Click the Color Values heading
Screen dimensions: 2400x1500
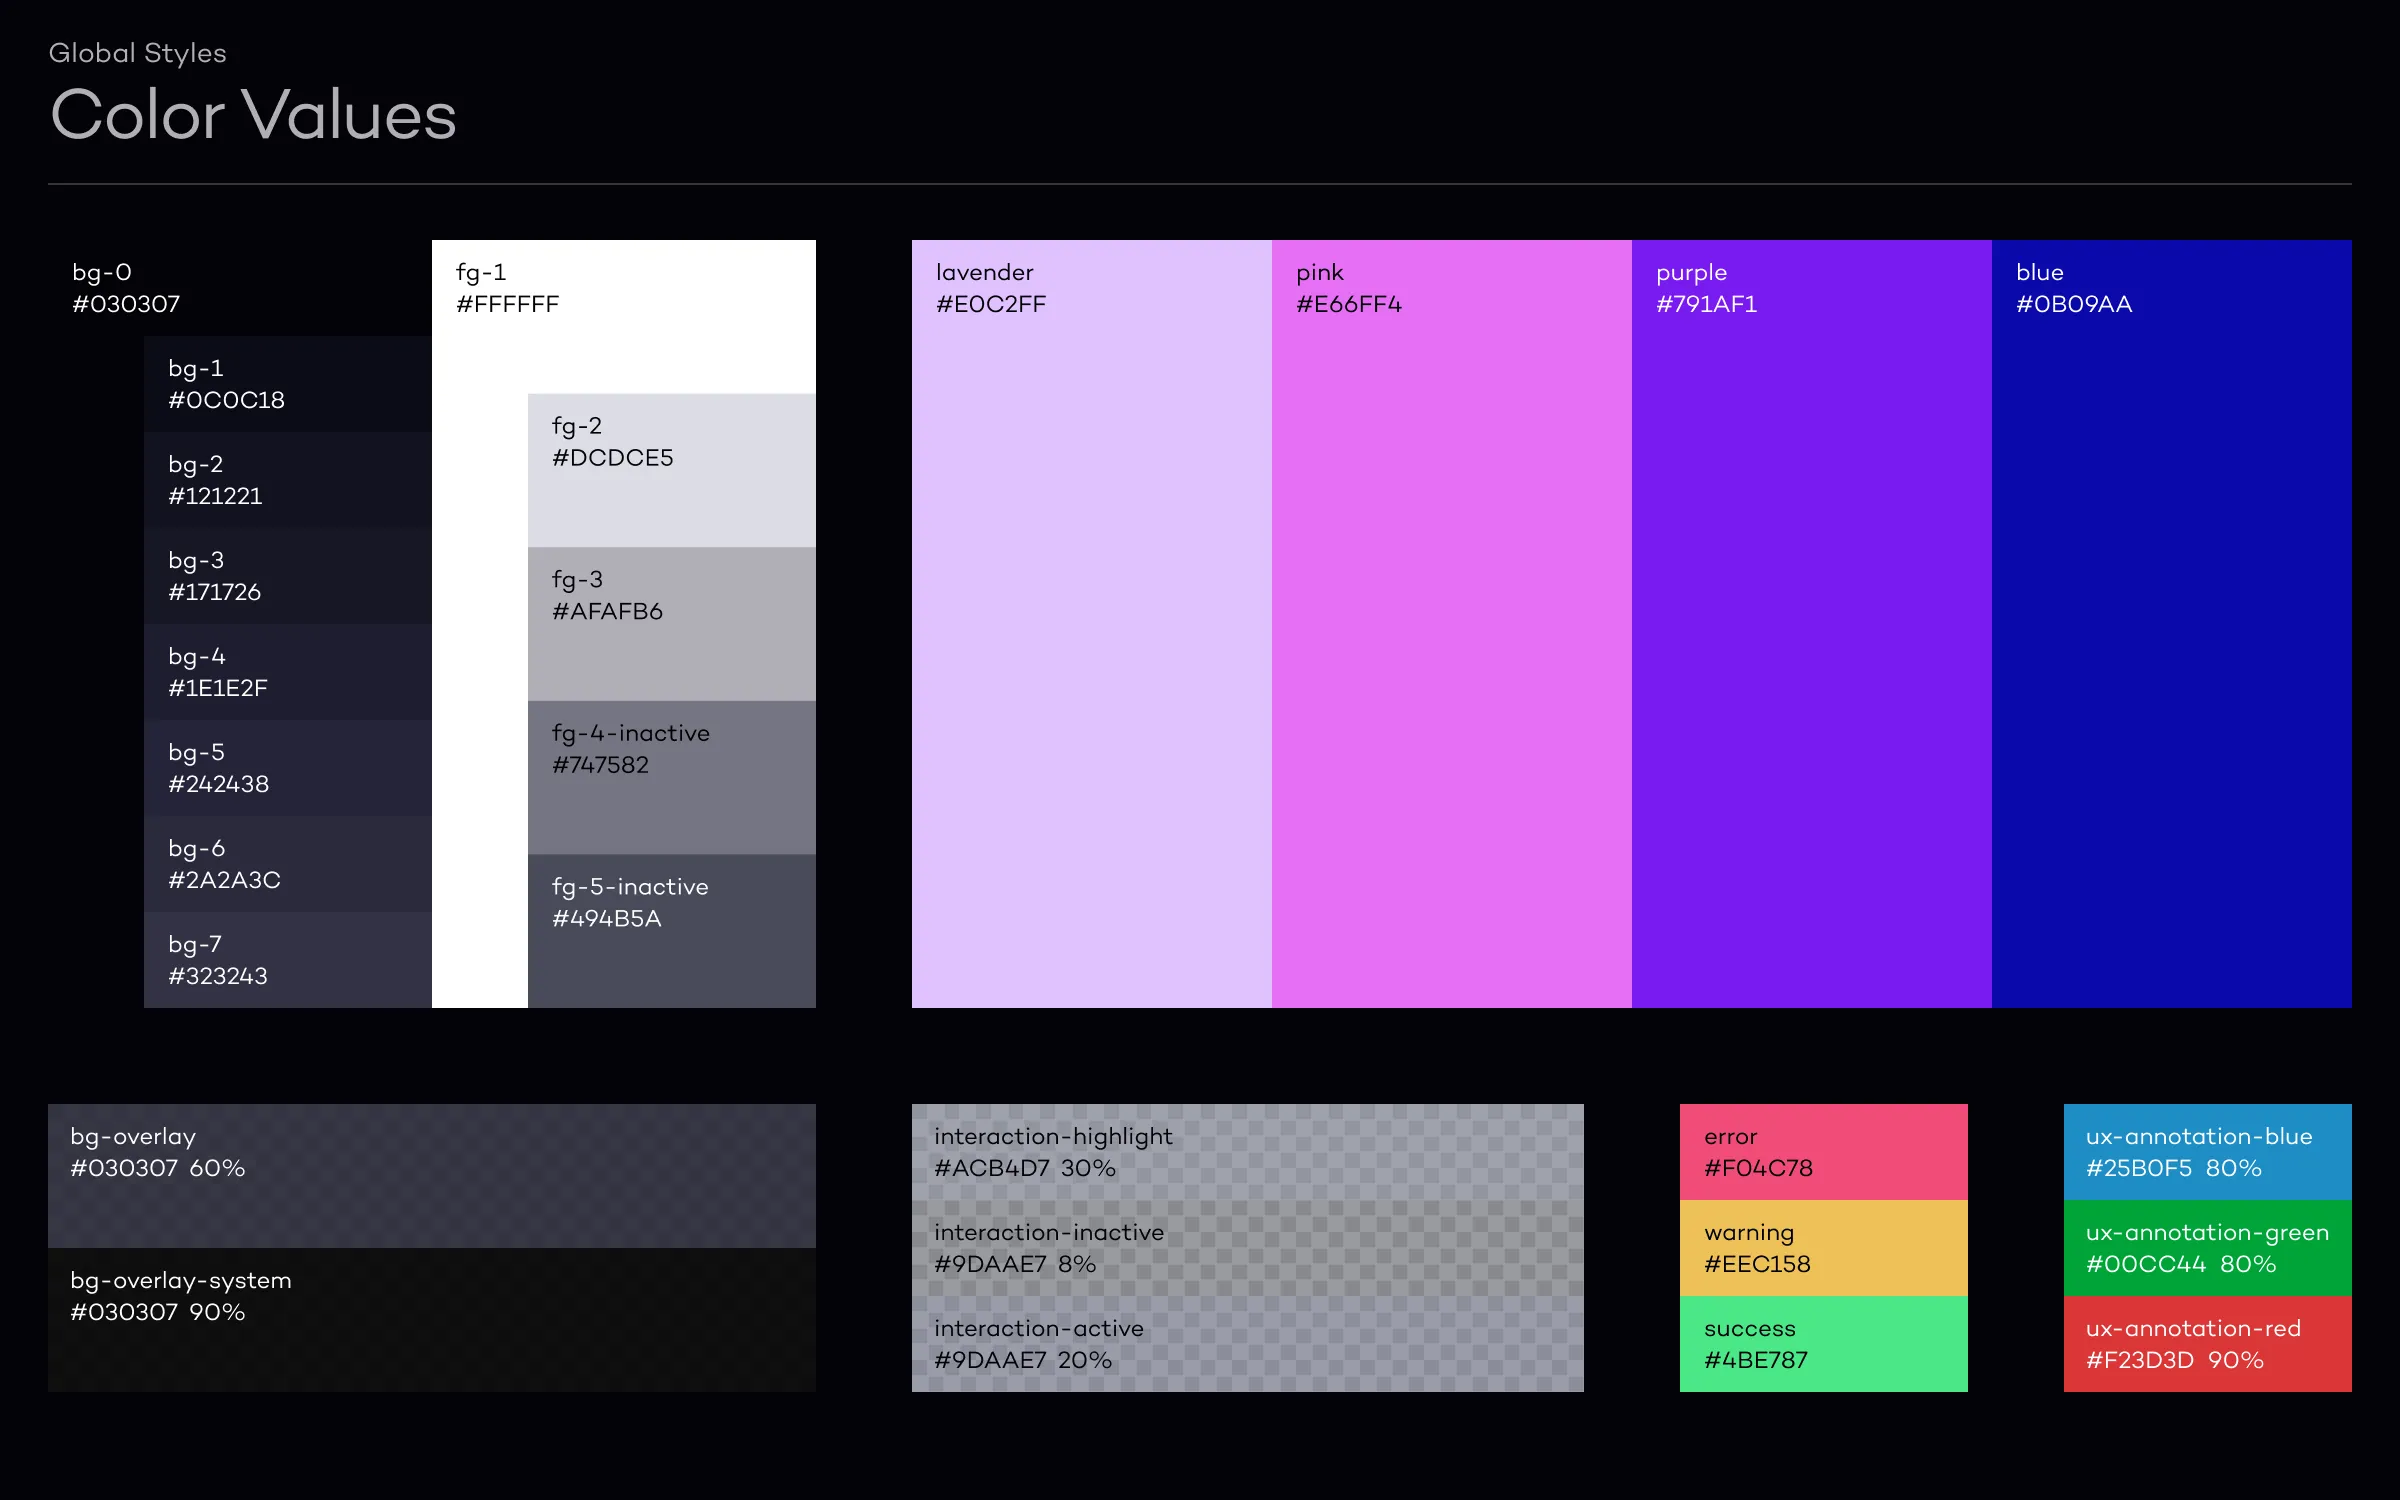(x=253, y=115)
